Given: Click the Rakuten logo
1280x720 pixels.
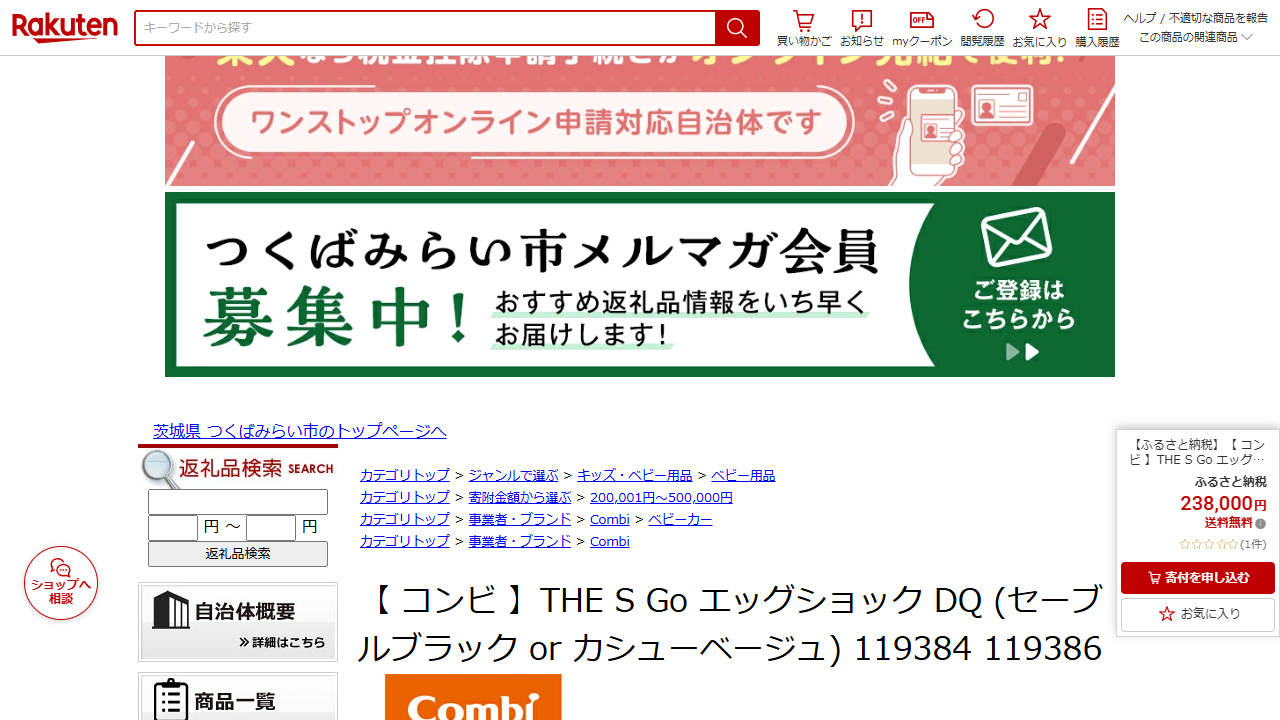Looking at the screenshot, I should [65, 27].
